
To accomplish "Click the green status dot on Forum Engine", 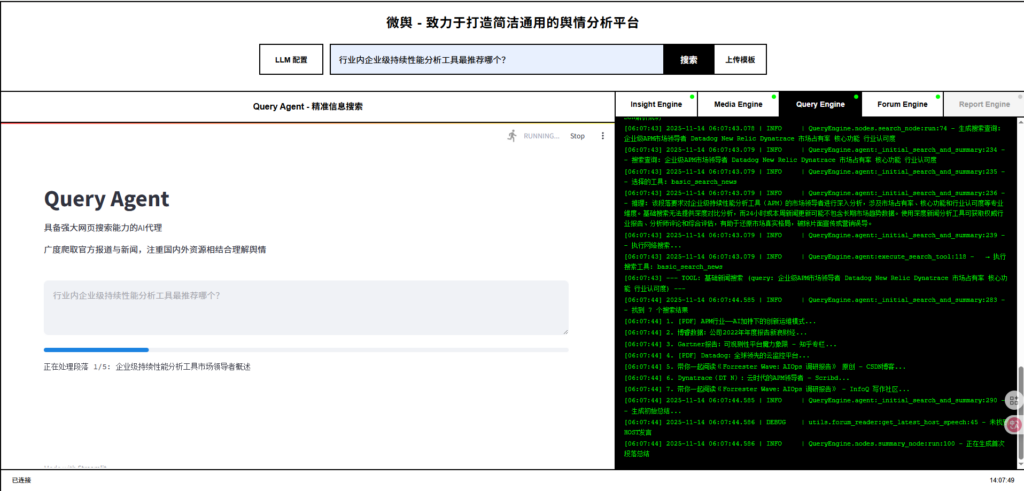I will tap(939, 97).
